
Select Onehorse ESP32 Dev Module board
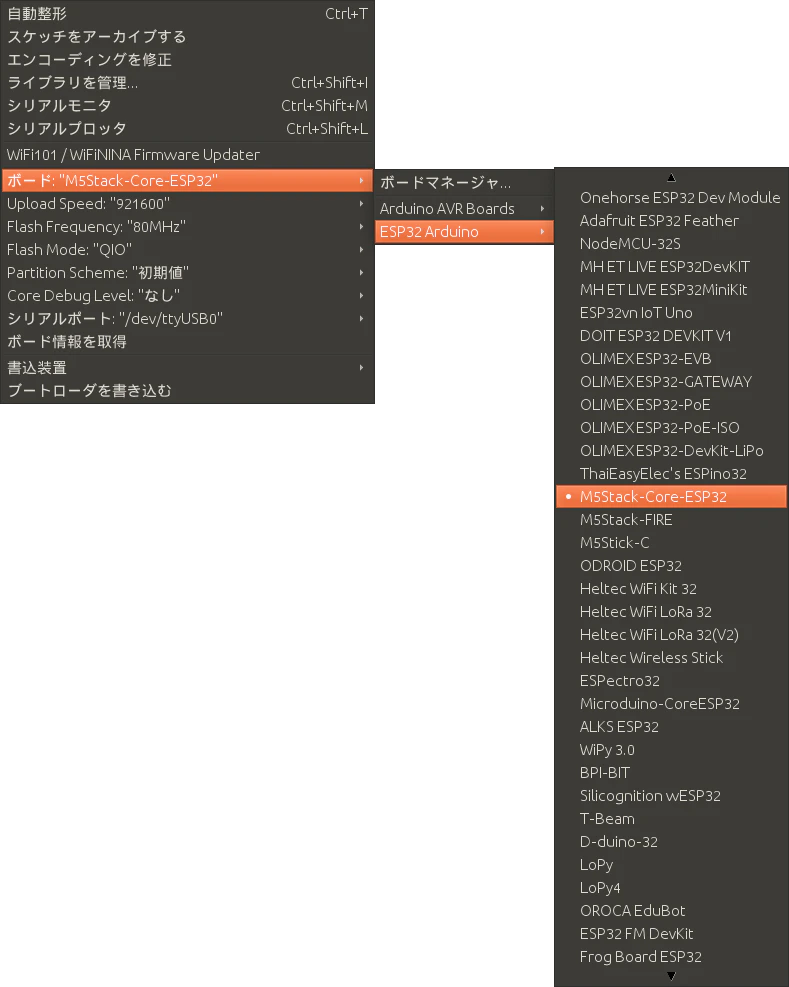[671, 198]
